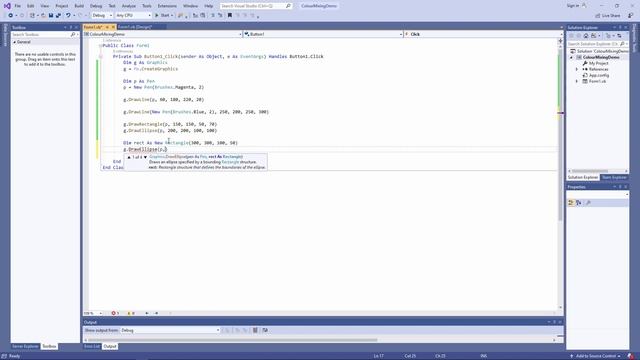Click previous overload arrow in IntelliSense tooltip
Screen dimensions: 640x360
point(129,157)
